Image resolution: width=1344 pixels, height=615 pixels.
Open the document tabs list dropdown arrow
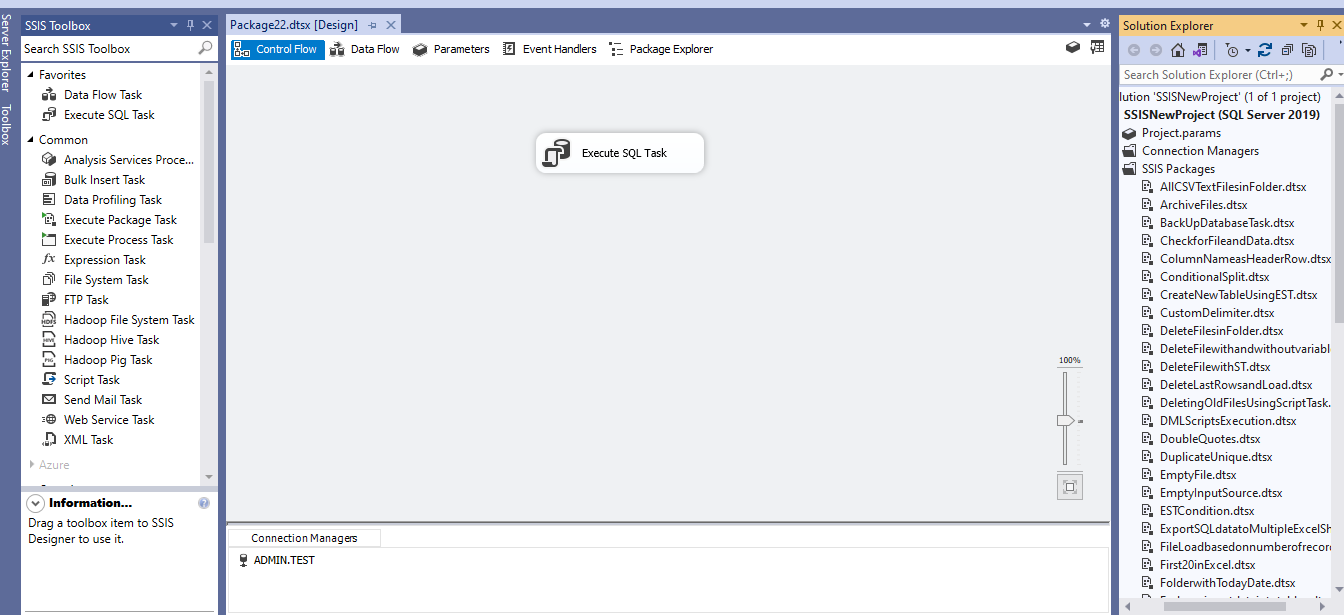tap(1087, 24)
